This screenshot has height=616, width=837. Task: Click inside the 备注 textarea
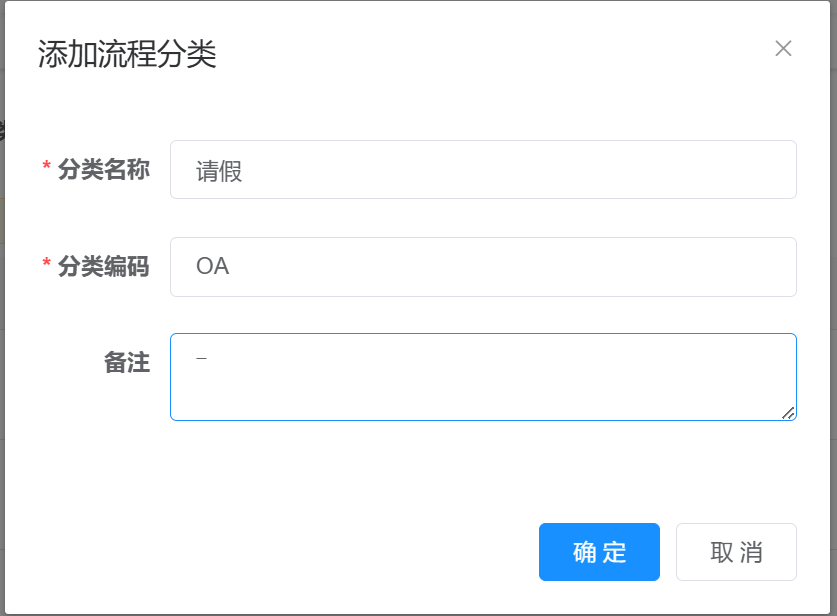tap(480, 385)
